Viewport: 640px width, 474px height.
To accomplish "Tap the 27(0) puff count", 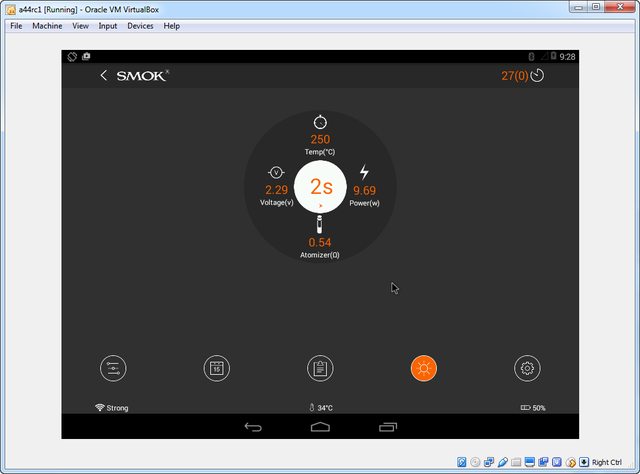I will tap(515, 76).
